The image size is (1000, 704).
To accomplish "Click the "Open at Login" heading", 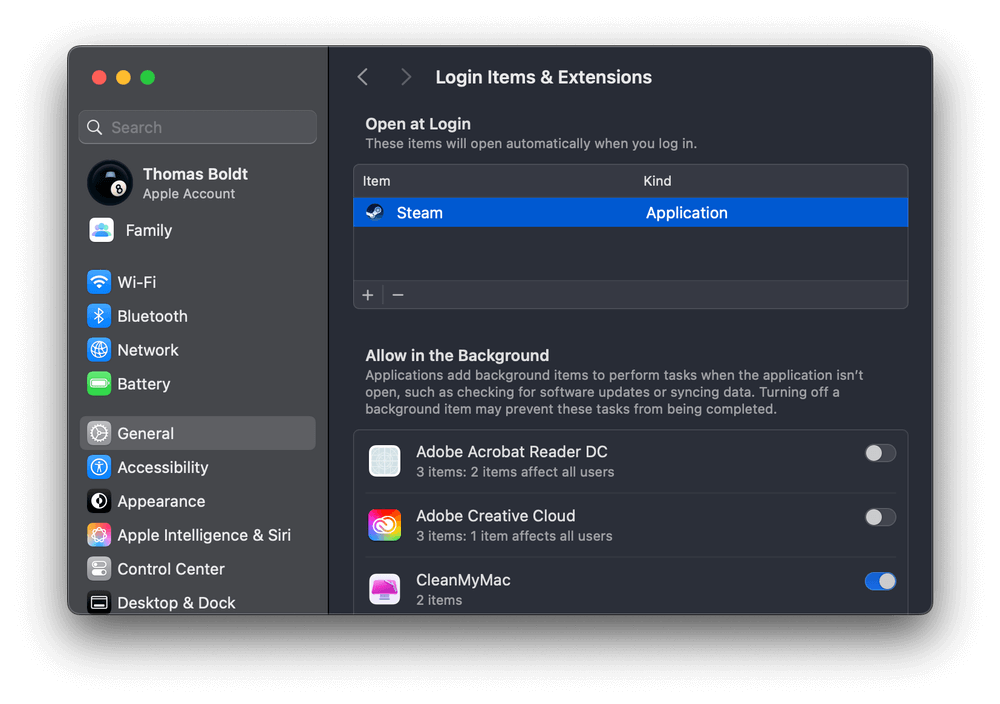I will click(418, 124).
